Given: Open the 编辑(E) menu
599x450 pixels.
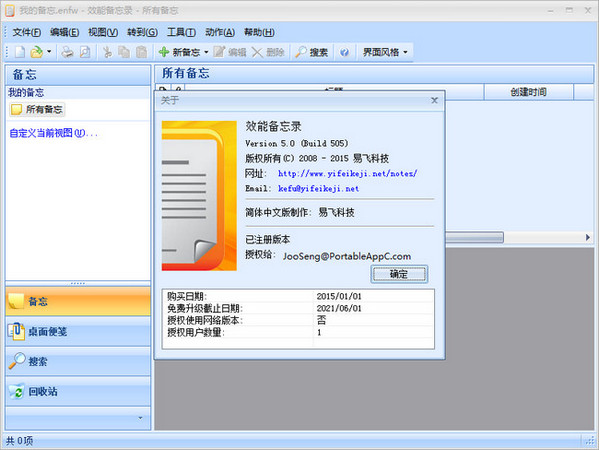Looking at the screenshot, I should (x=65, y=32).
